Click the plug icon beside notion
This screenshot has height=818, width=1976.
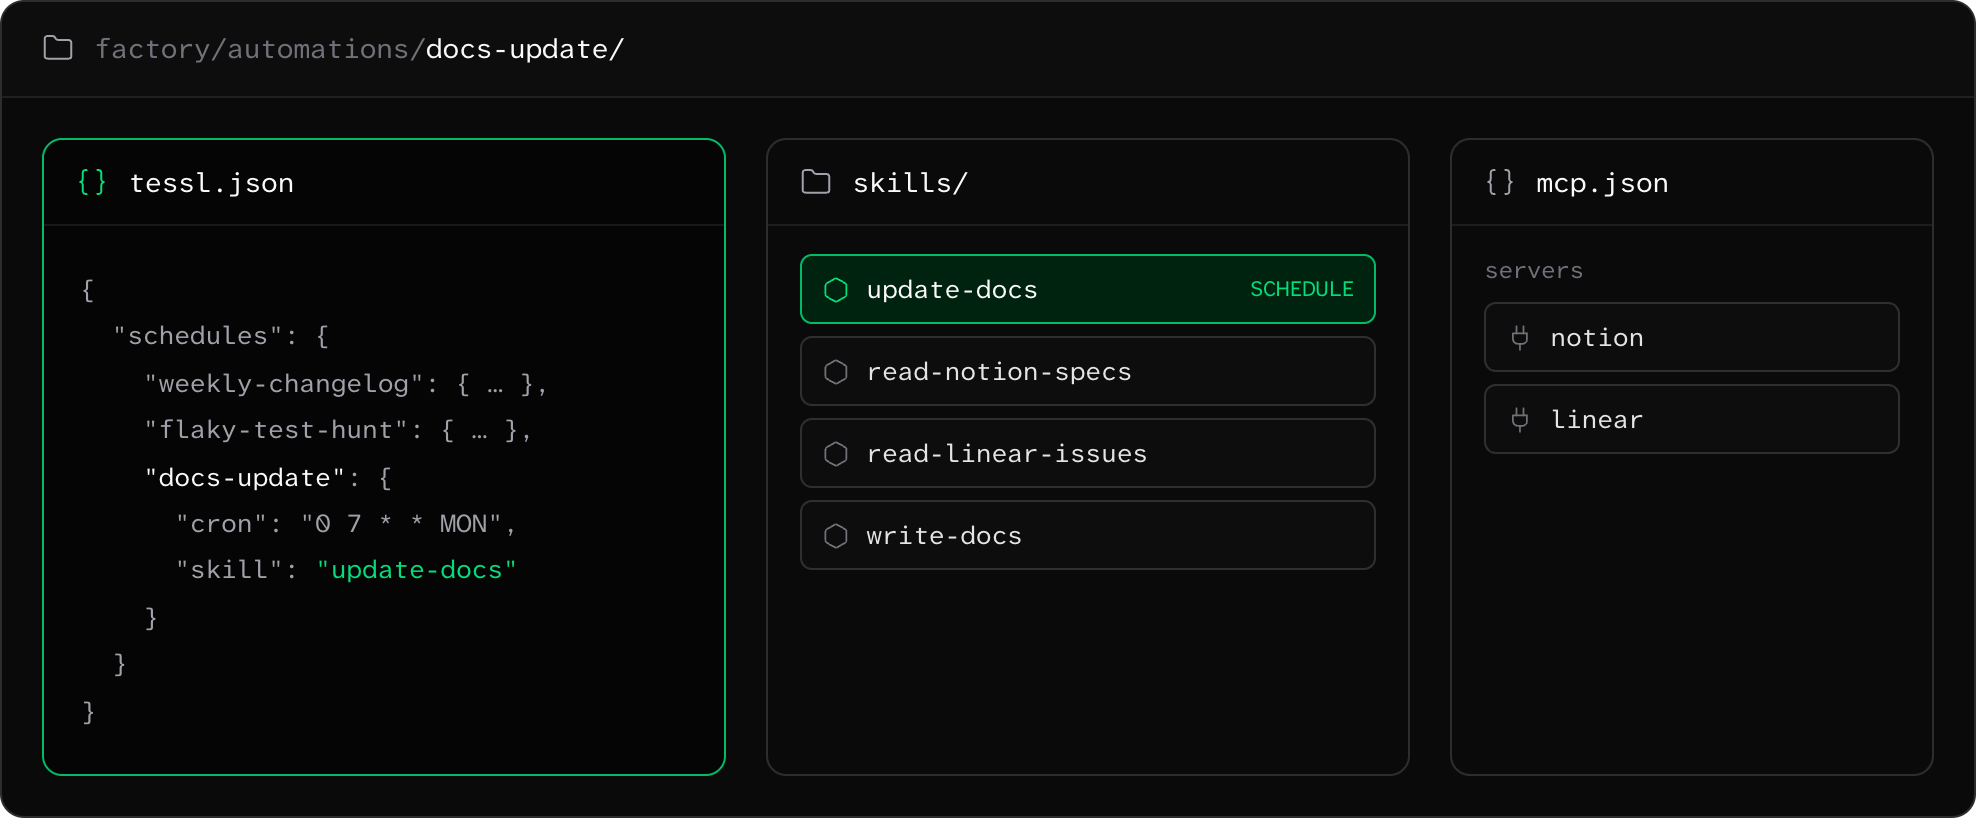click(1520, 338)
